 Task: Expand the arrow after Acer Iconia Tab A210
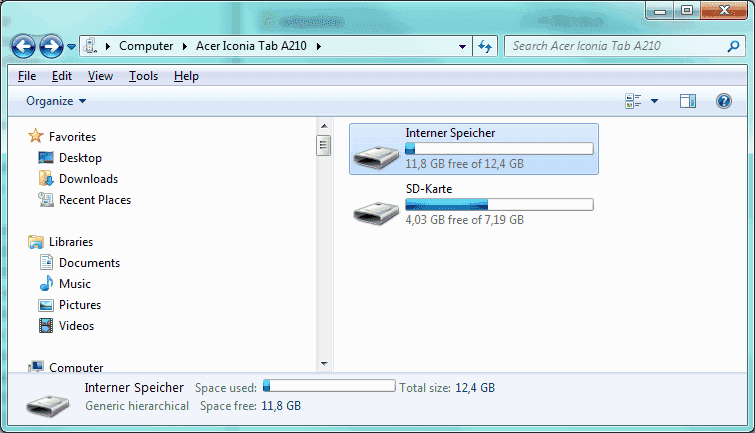(318, 46)
